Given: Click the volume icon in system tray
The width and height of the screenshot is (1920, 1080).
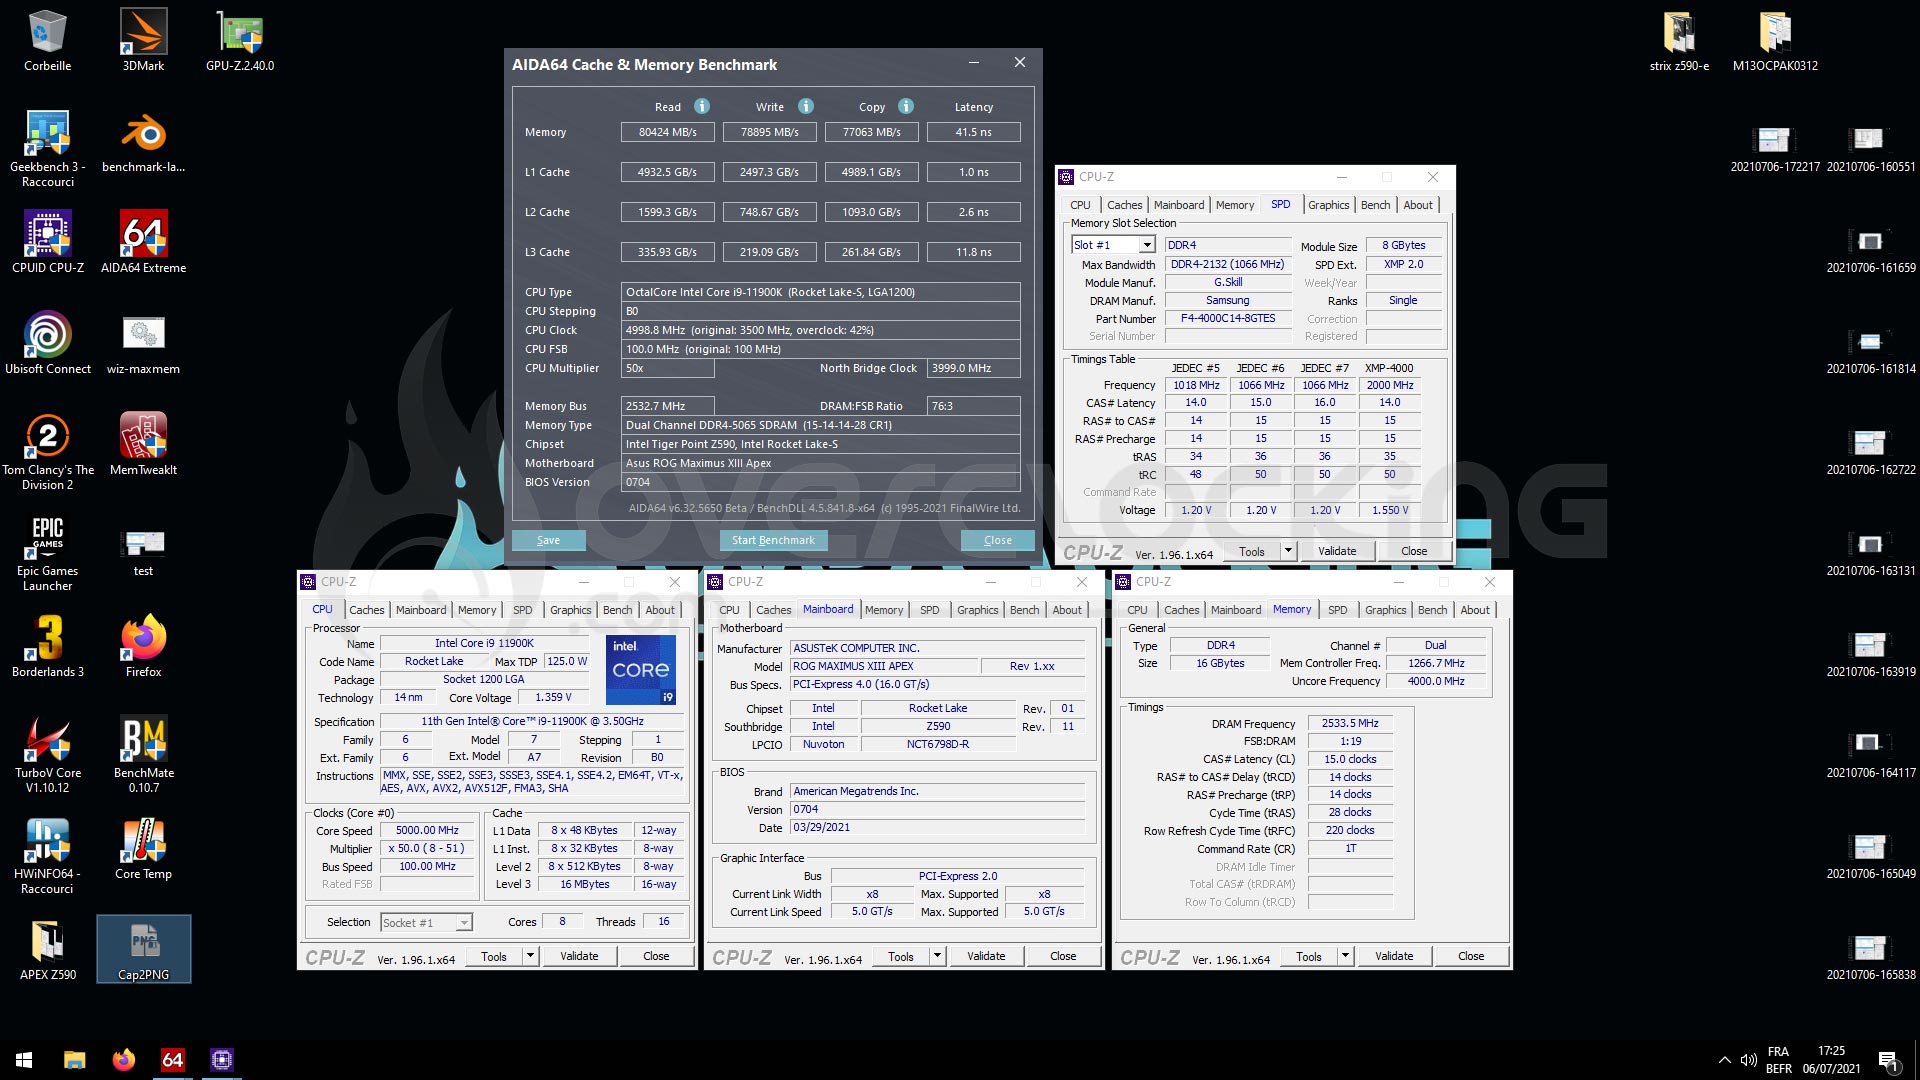Looking at the screenshot, I should tap(1748, 1060).
